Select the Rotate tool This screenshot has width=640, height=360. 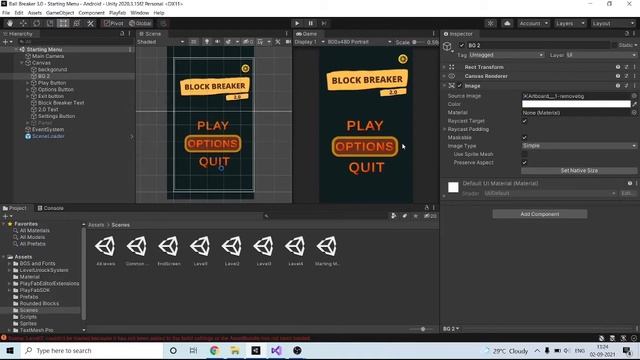pos(37,23)
